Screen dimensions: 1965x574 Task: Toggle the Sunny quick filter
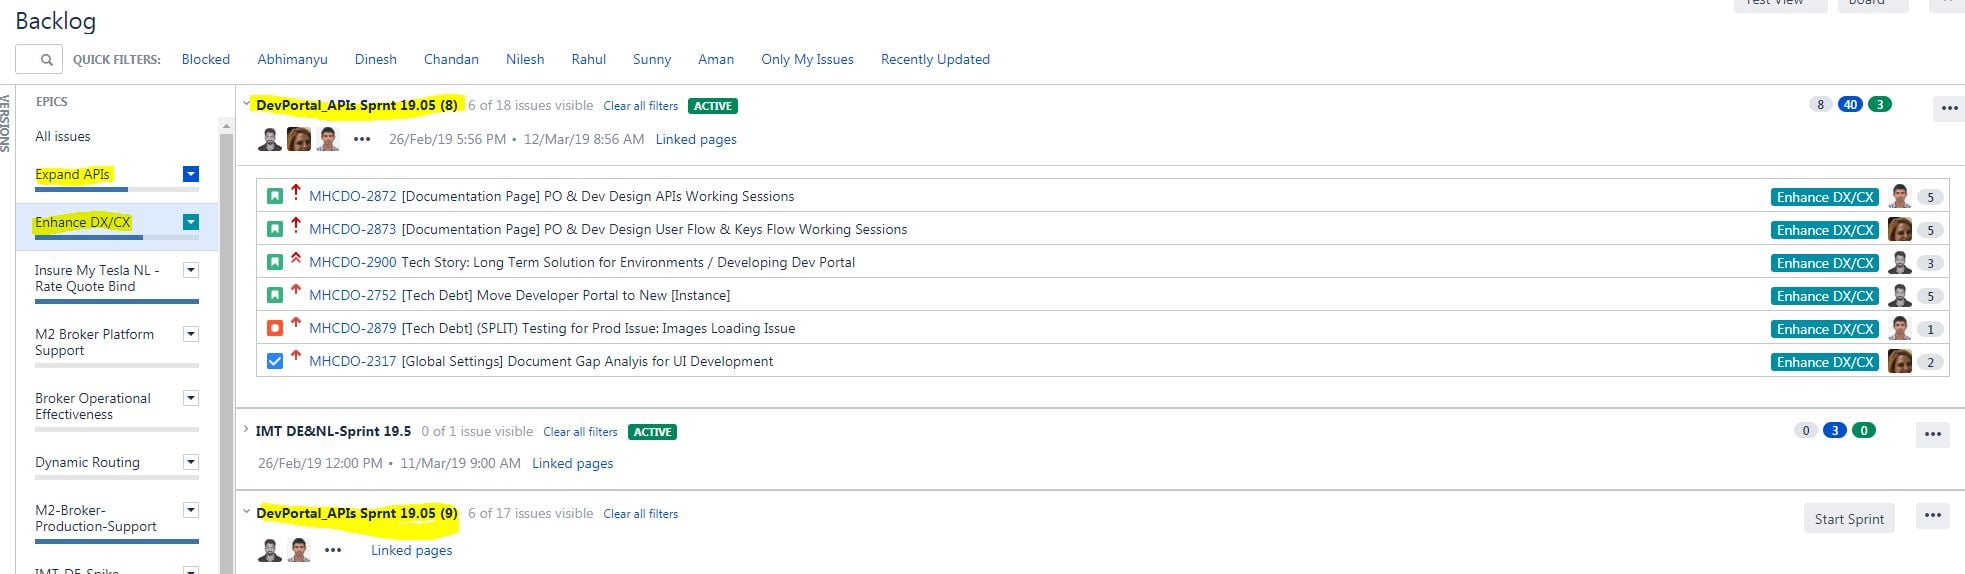pos(652,60)
